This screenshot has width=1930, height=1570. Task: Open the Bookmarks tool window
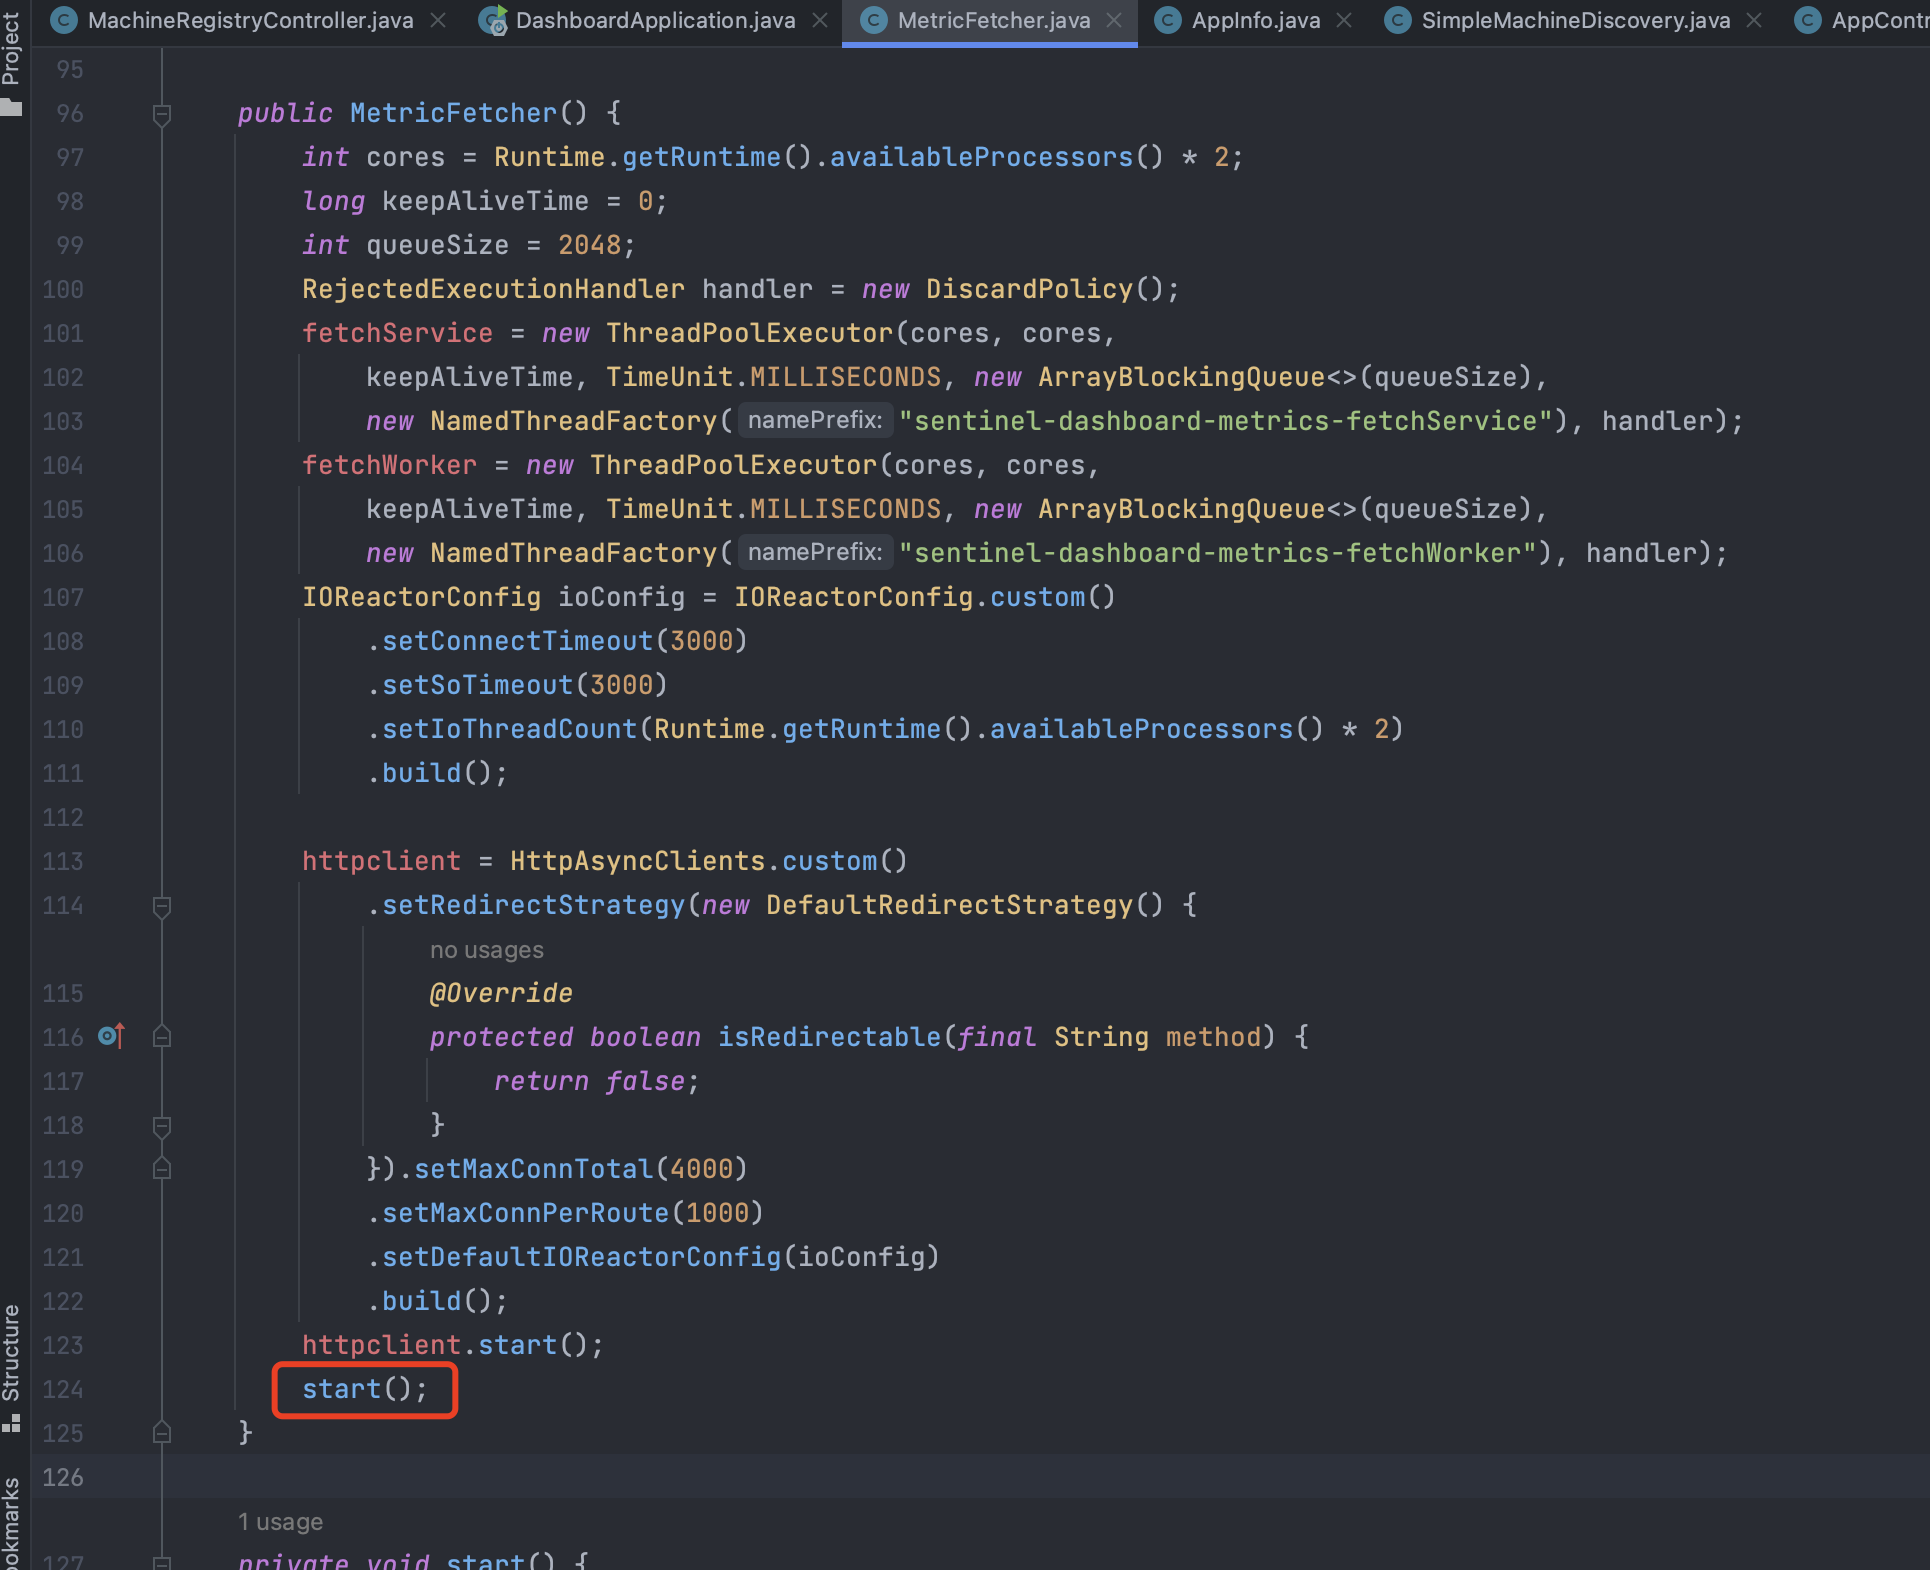[x=11, y=1525]
